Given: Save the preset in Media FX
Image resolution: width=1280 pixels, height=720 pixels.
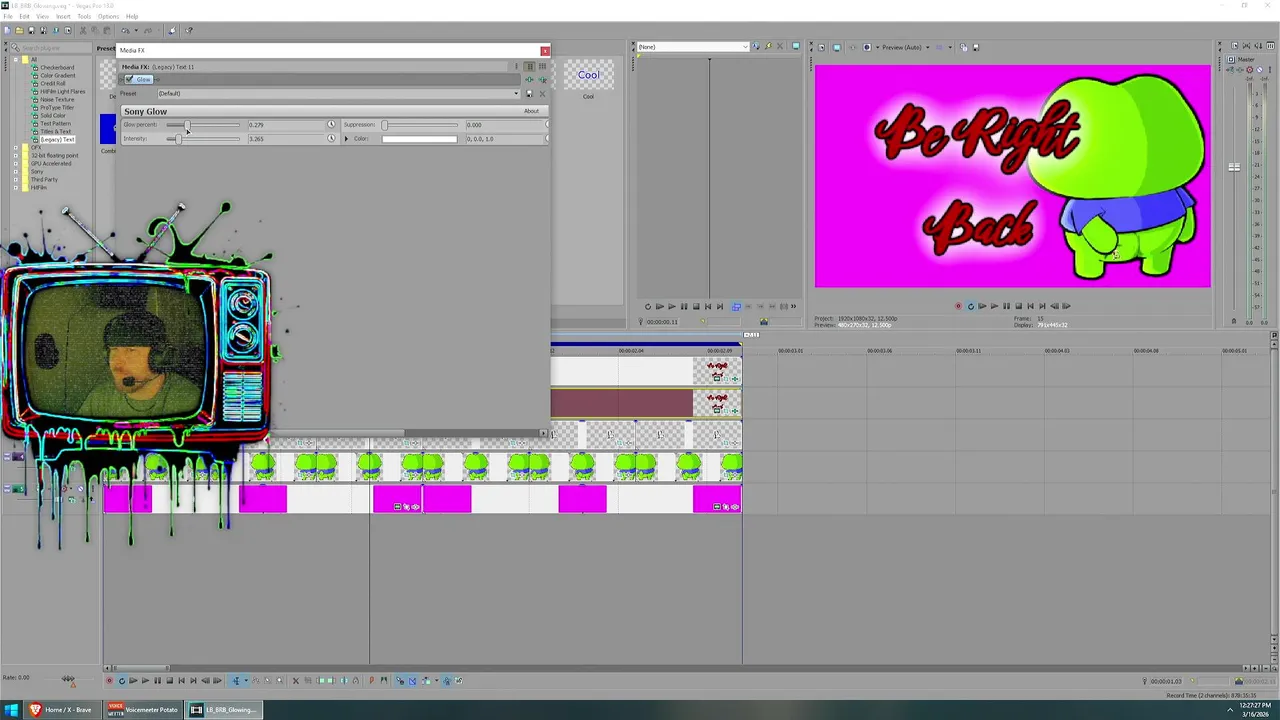Looking at the screenshot, I should [x=530, y=94].
